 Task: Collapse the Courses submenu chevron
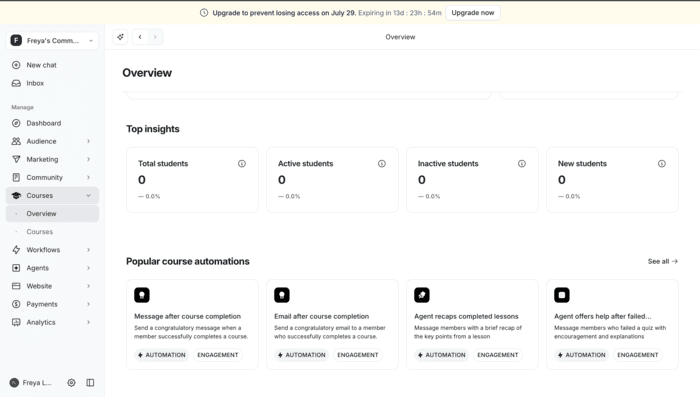point(88,195)
